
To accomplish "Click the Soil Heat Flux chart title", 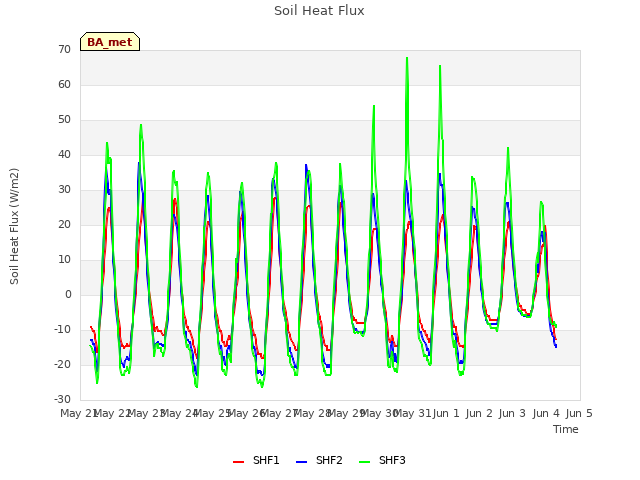I will [x=319, y=11].
